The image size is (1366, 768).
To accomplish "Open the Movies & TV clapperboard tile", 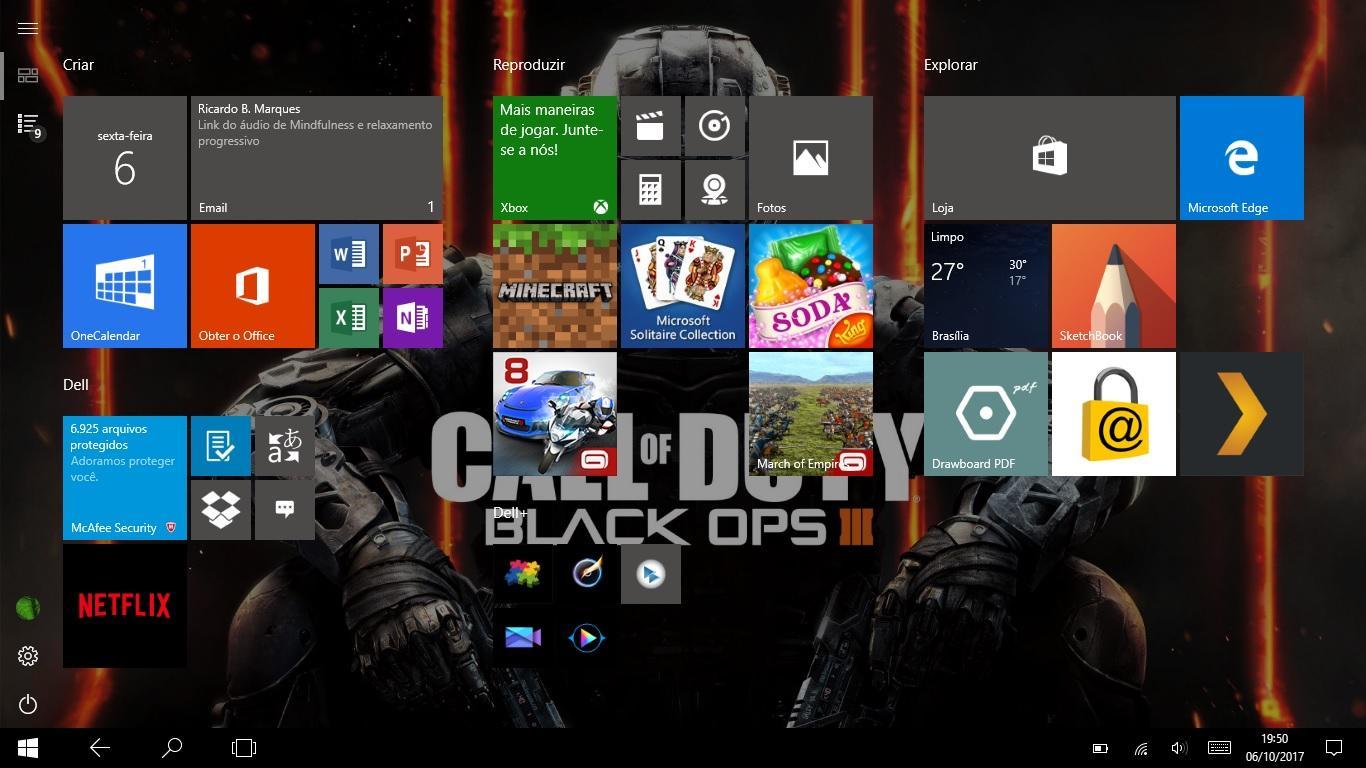I will click(651, 126).
